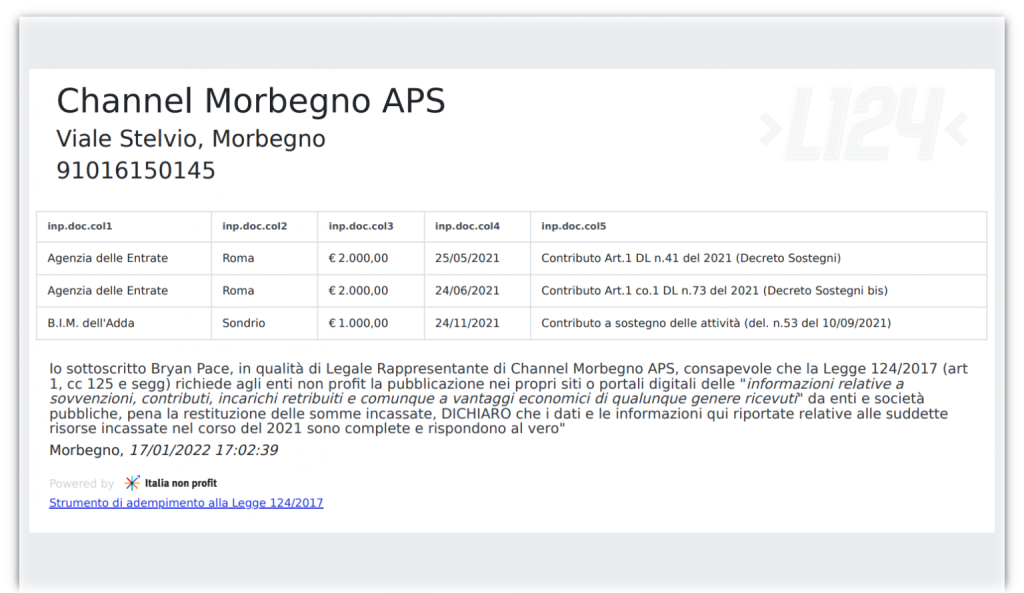The width and height of the screenshot is (1024, 593).
Task: Open the Strumento di adempimento alla Legge 124/2017 link
Action: pos(186,503)
